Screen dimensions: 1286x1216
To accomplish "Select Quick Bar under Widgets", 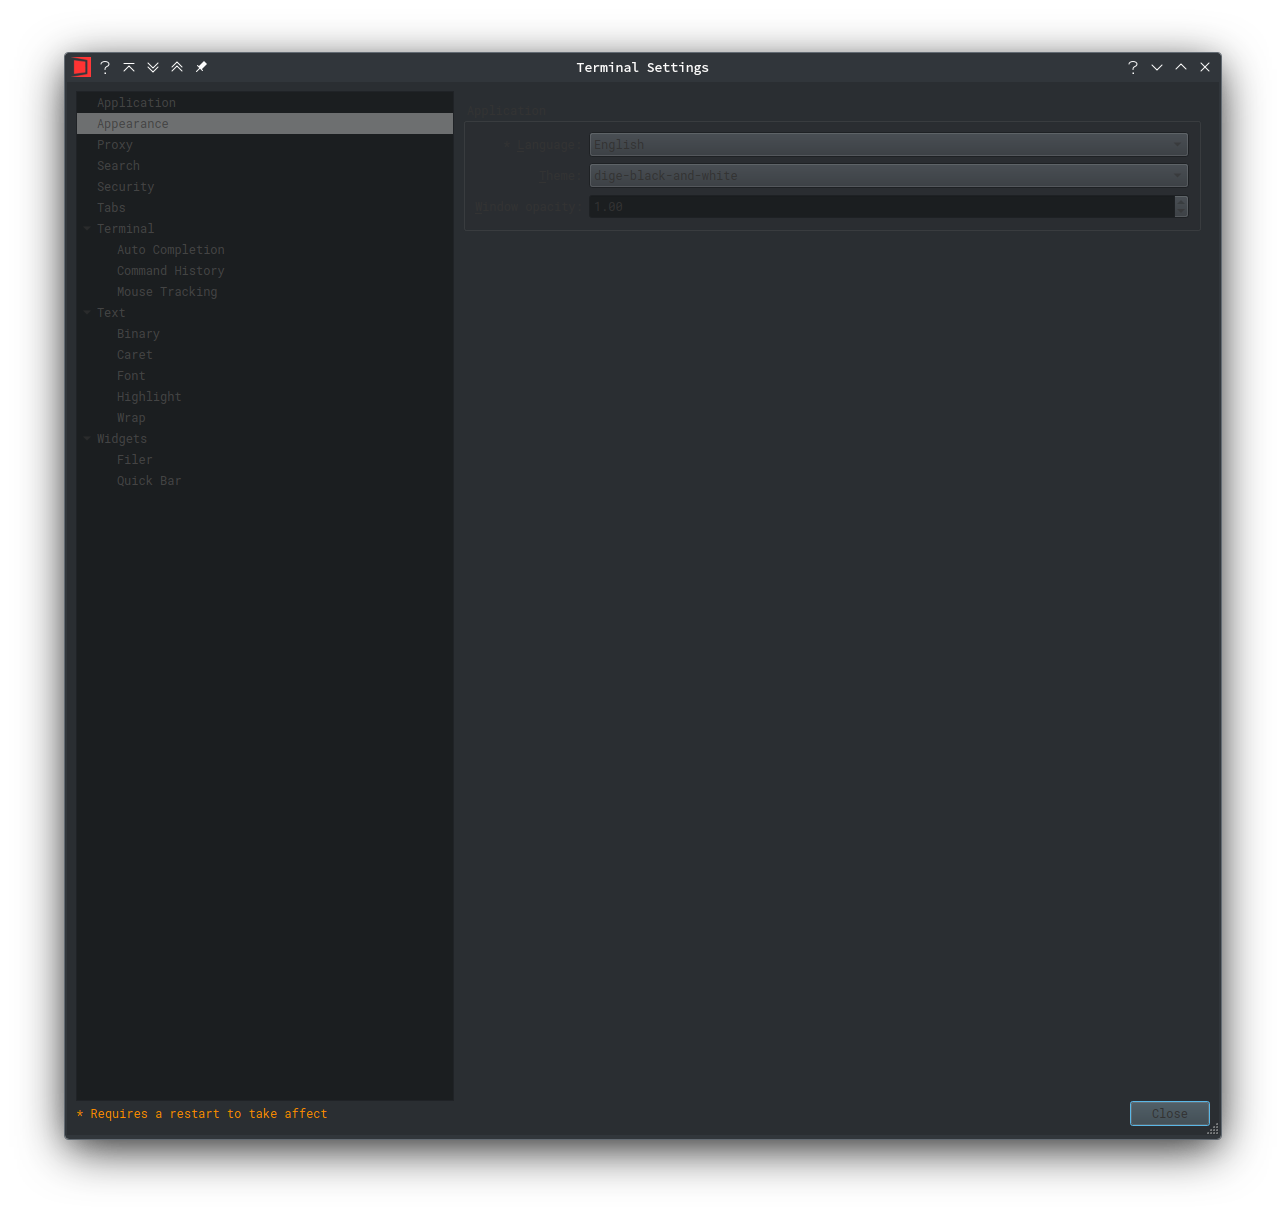I will 149,480.
